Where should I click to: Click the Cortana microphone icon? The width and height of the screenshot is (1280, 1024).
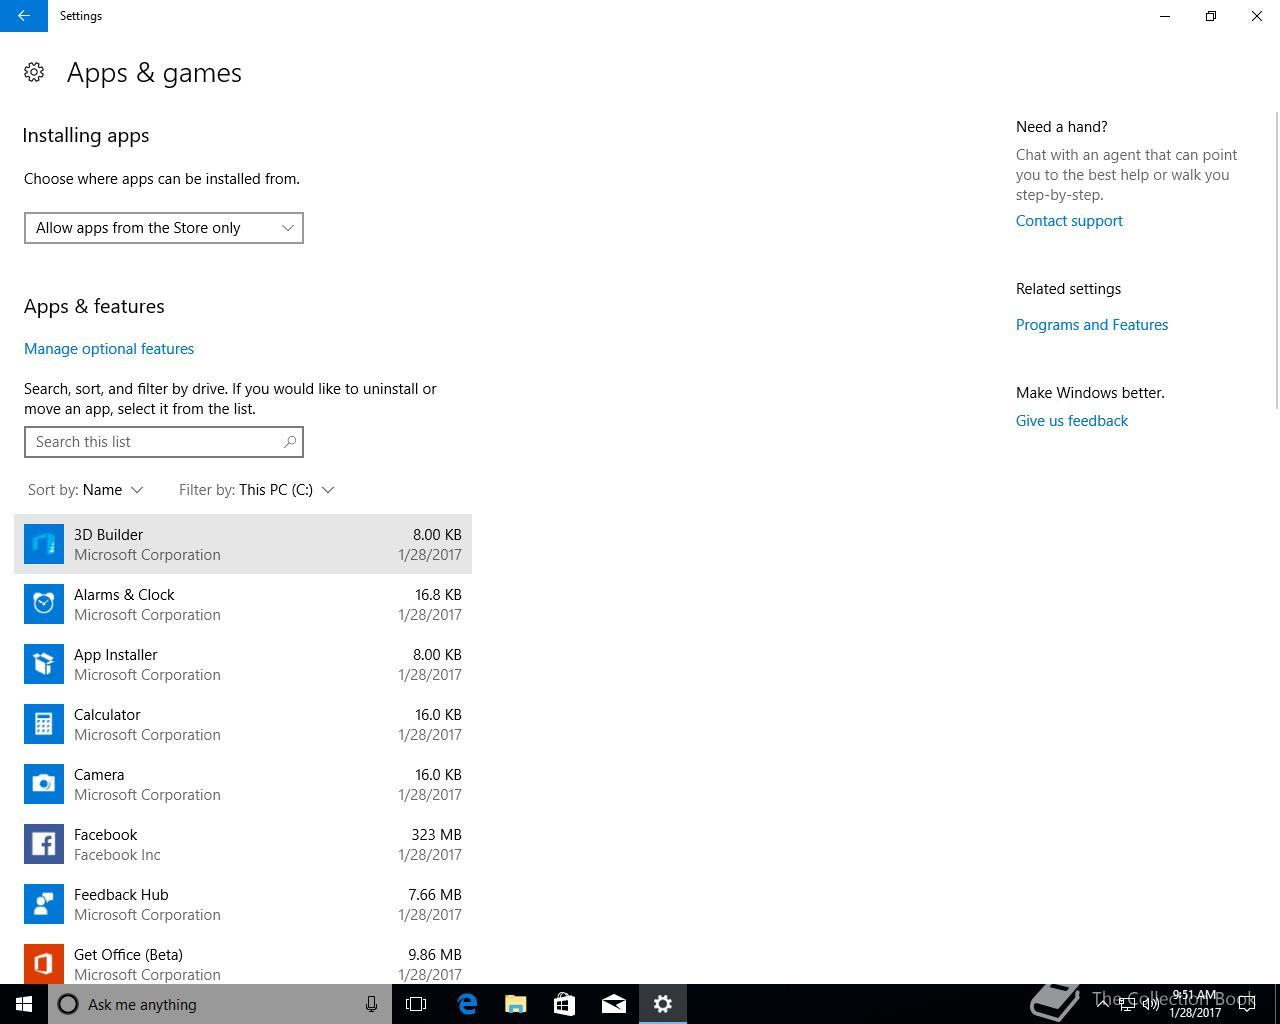pos(371,1004)
